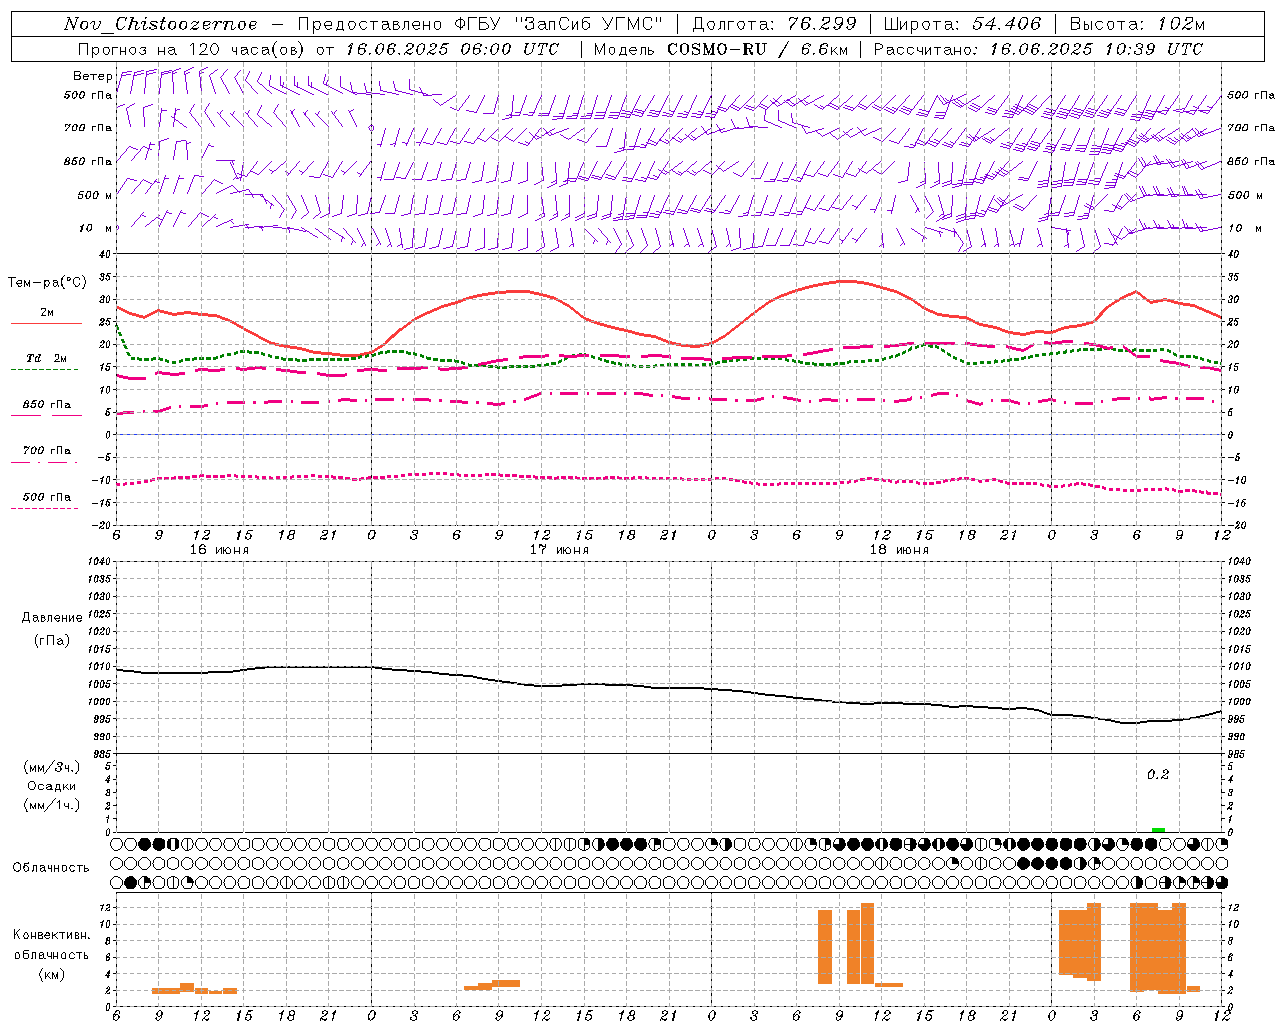Click the low orange convective bar on 17 июня morning

click(x=492, y=984)
